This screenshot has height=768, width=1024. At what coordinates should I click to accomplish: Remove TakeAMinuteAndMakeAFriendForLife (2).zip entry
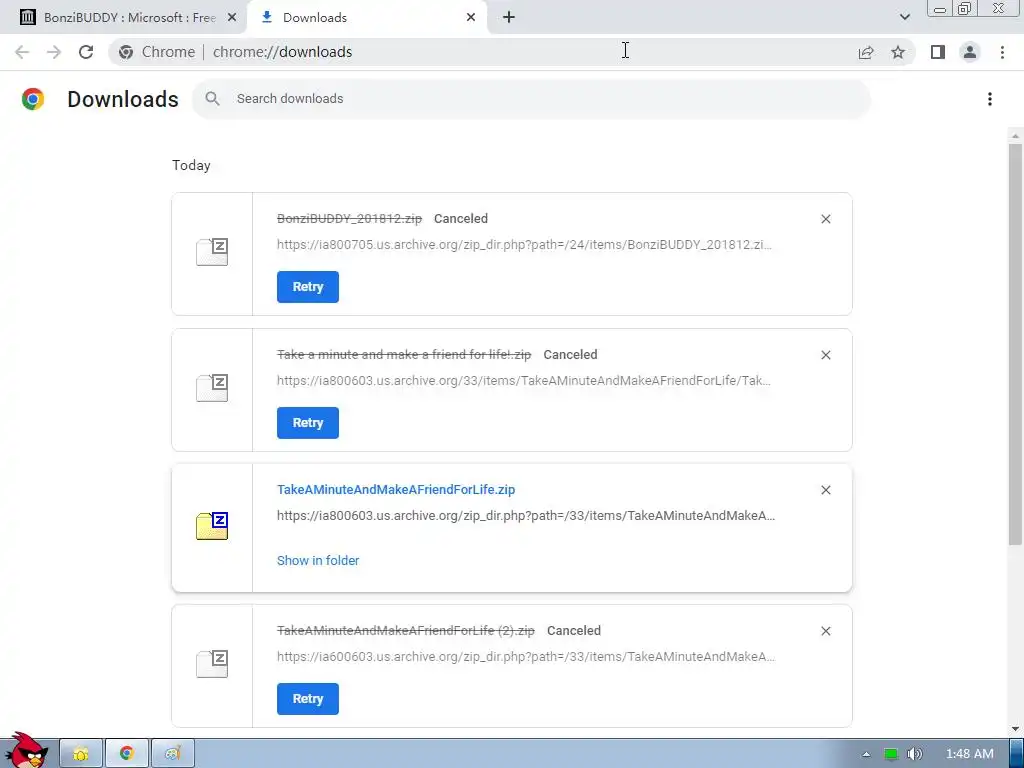pos(825,631)
